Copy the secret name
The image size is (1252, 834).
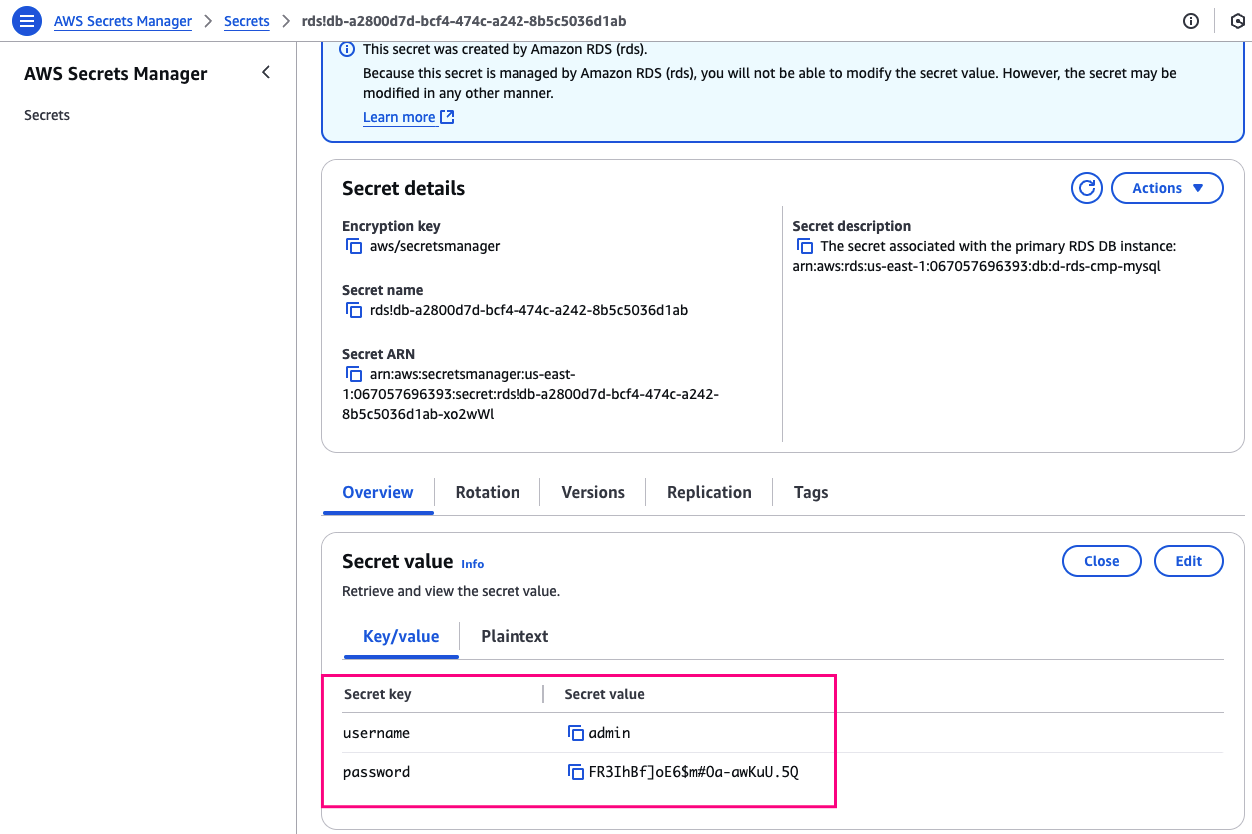pyautogui.click(x=354, y=310)
